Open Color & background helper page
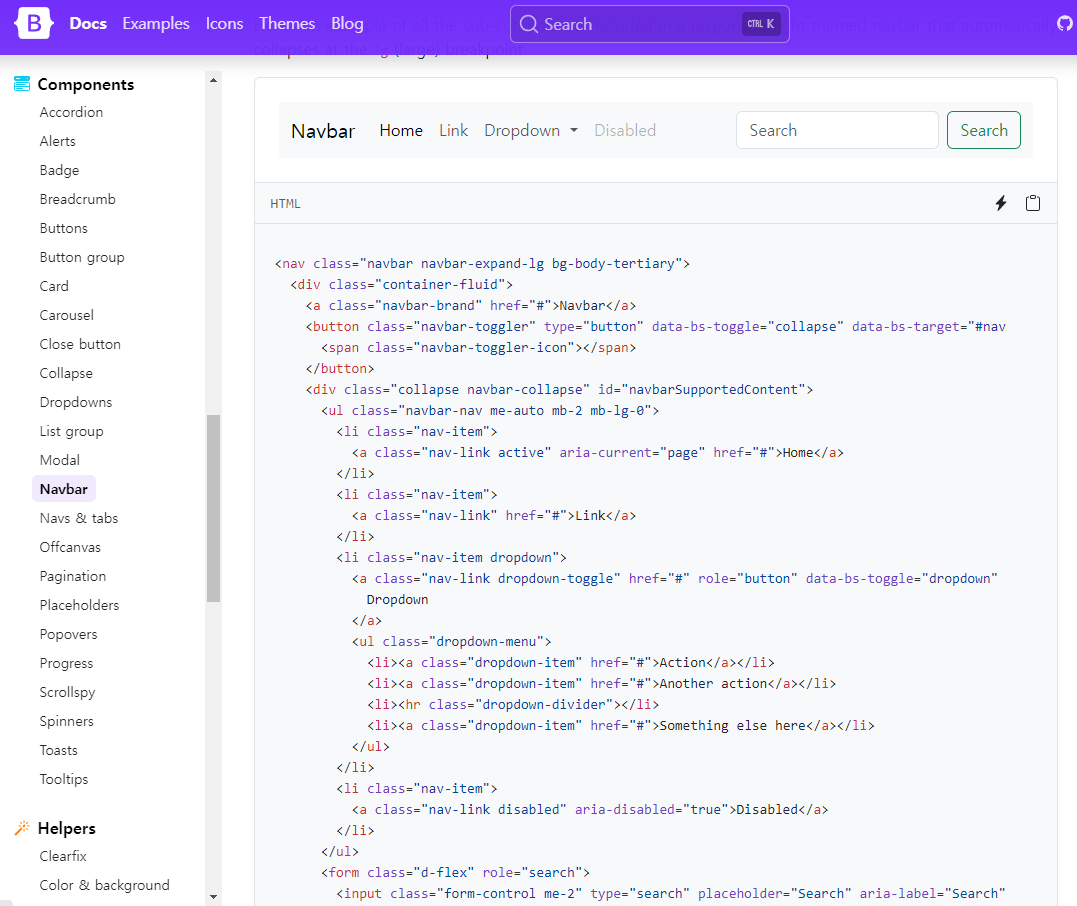 click(104, 885)
